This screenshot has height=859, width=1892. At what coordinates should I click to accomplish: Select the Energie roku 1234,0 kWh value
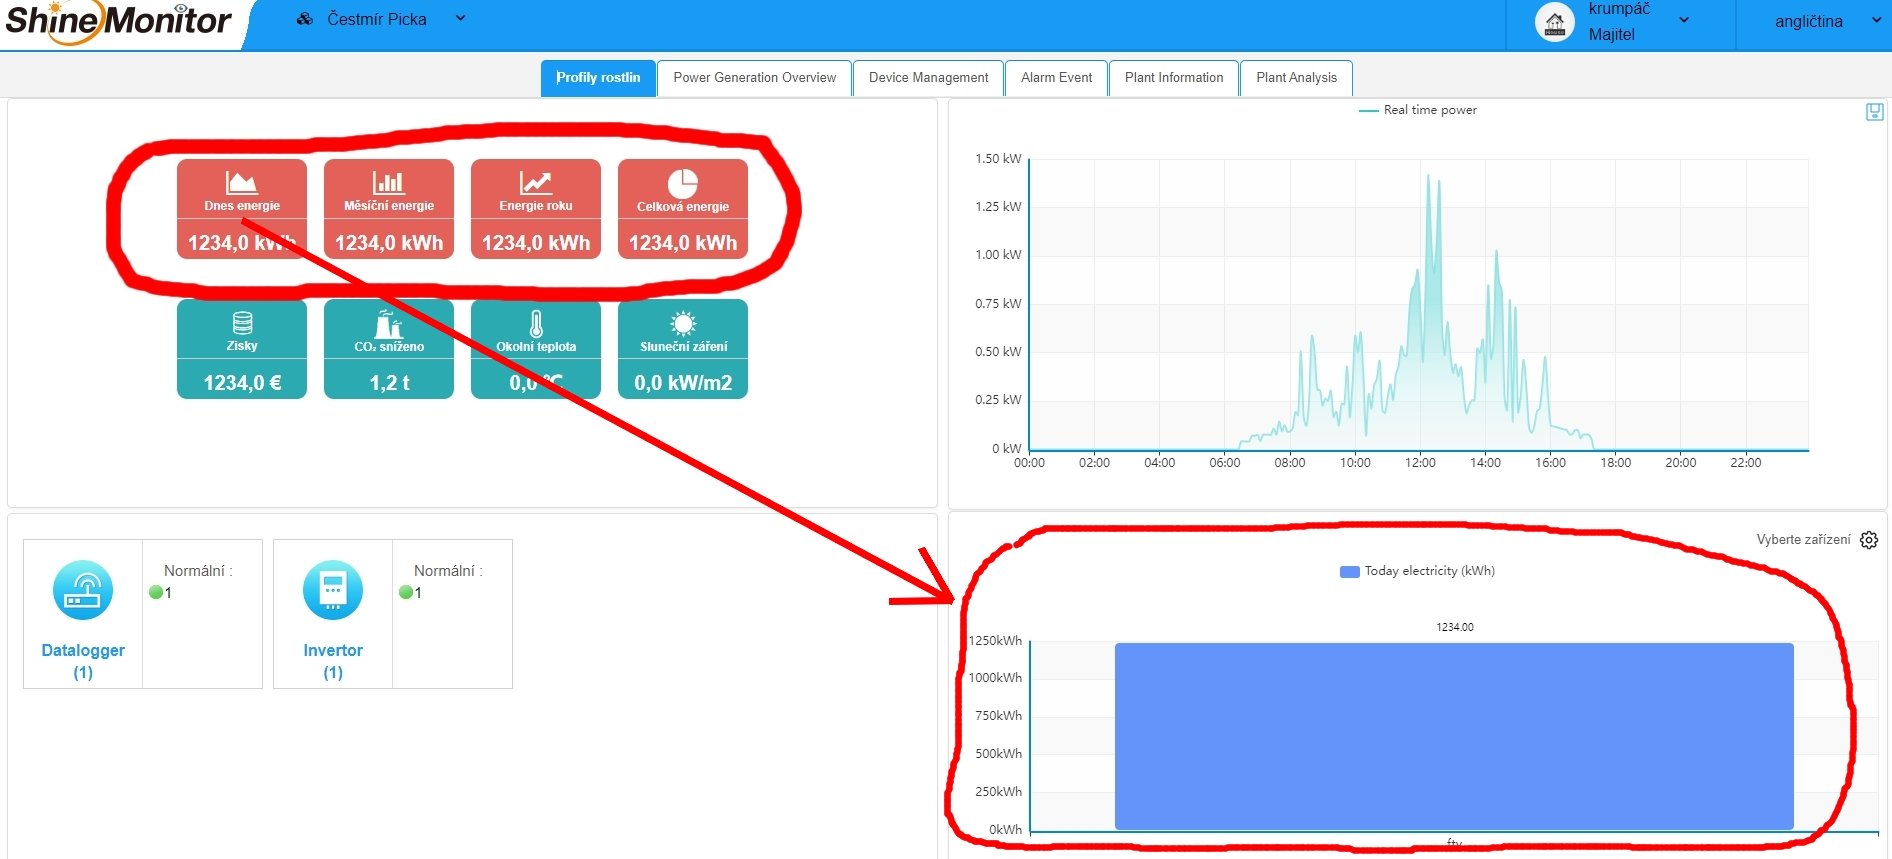[x=536, y=243]
